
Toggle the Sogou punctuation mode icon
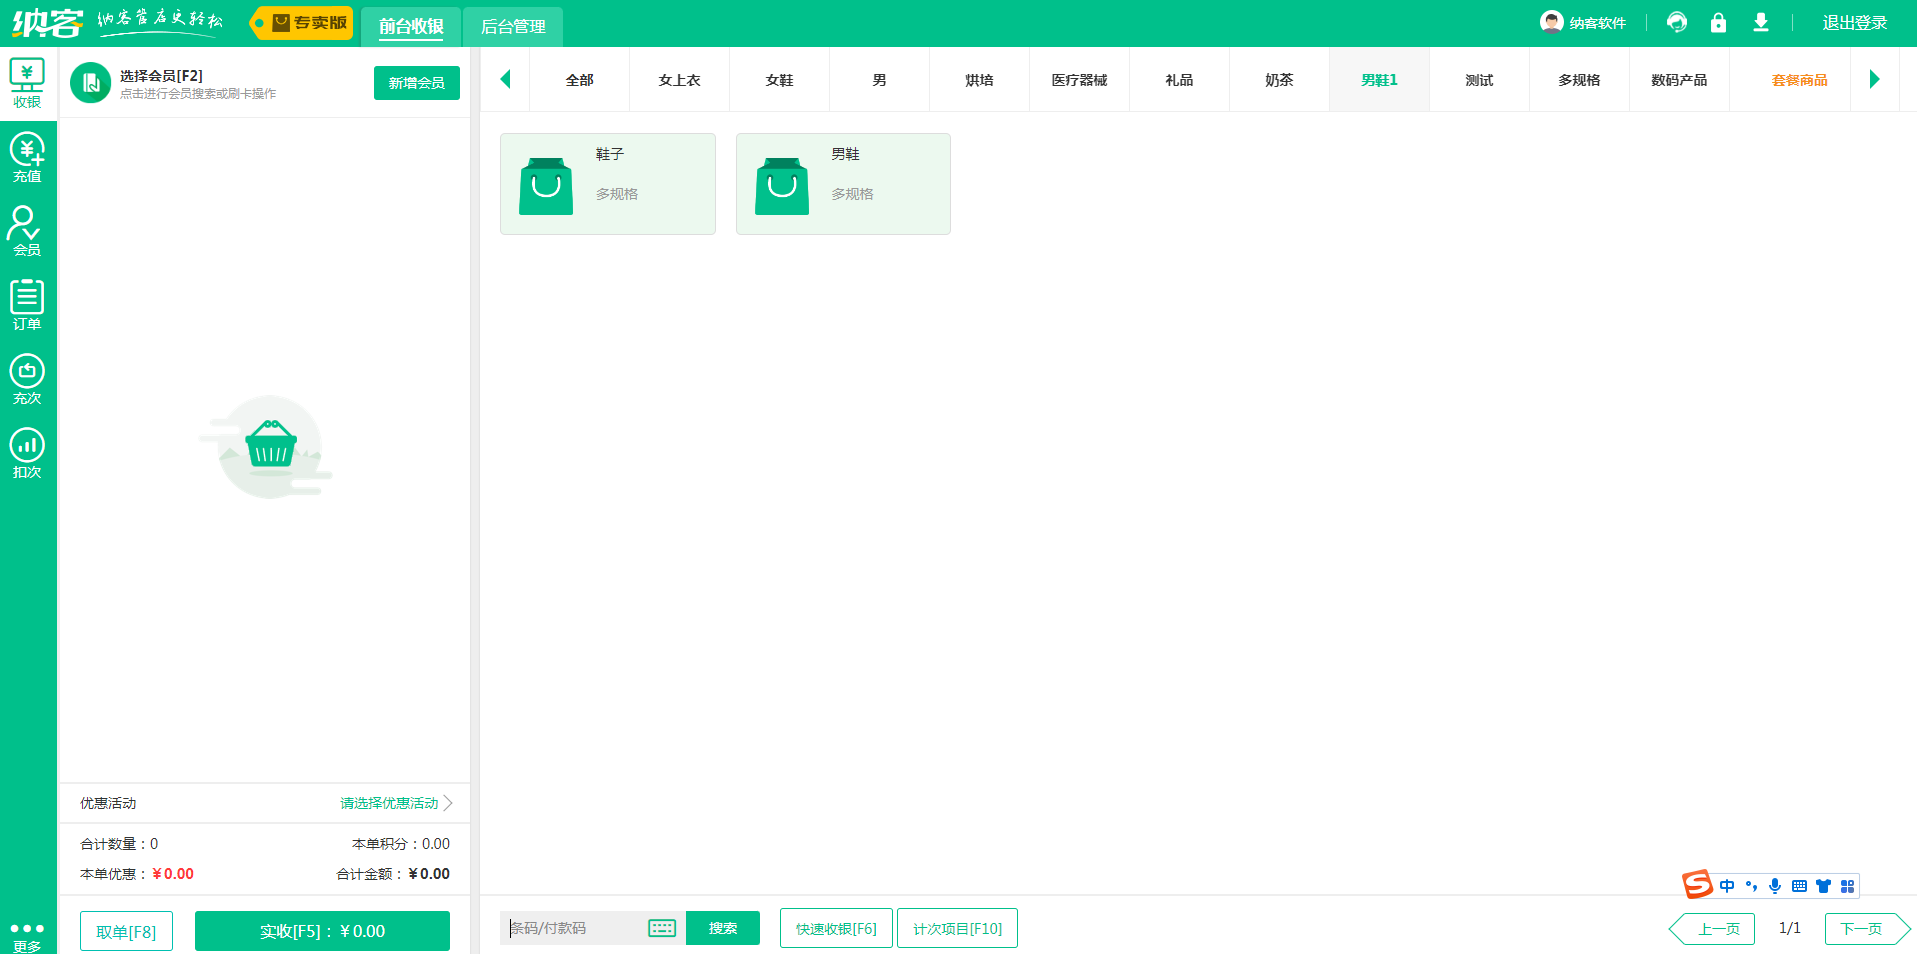tap(1751, 886)
